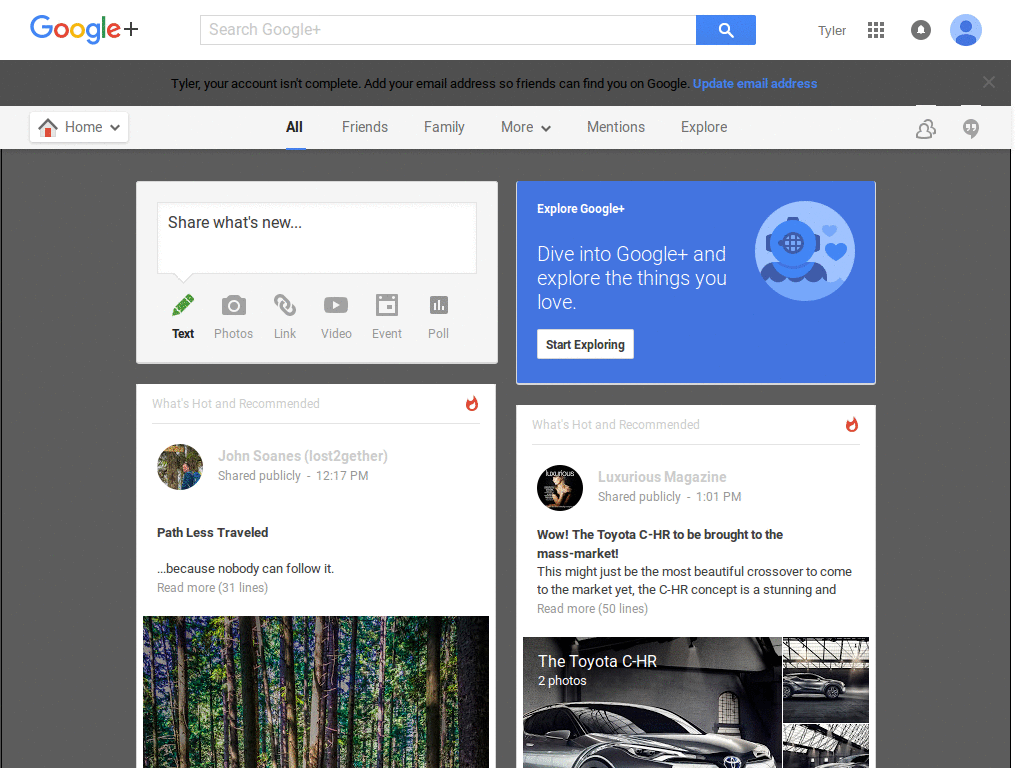
Task: Click the house icon in Home menu
Action: 48,127
